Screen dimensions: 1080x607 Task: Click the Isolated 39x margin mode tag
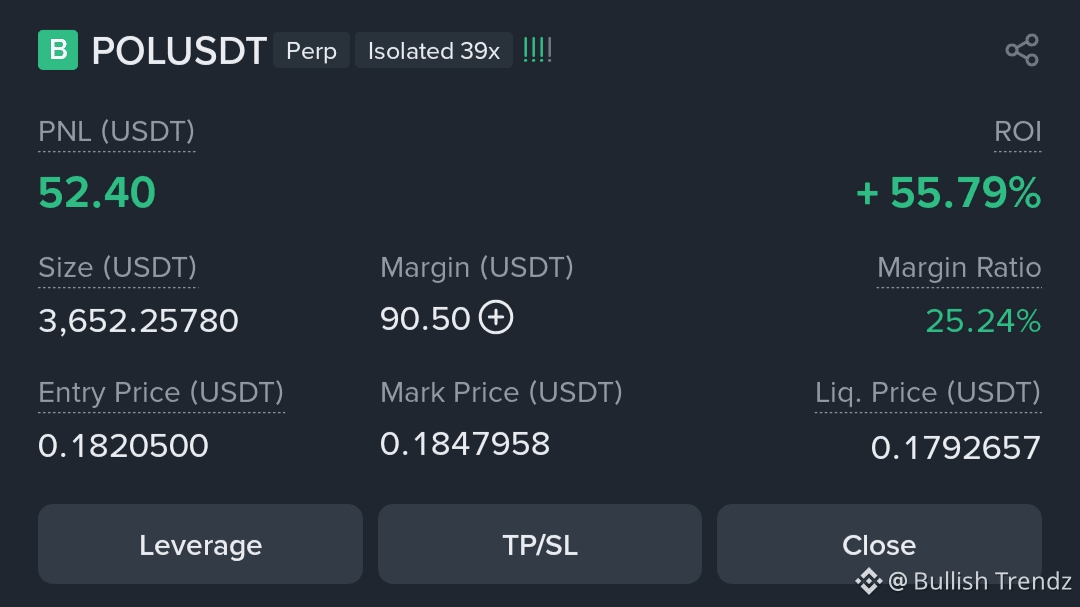[434, 51]
